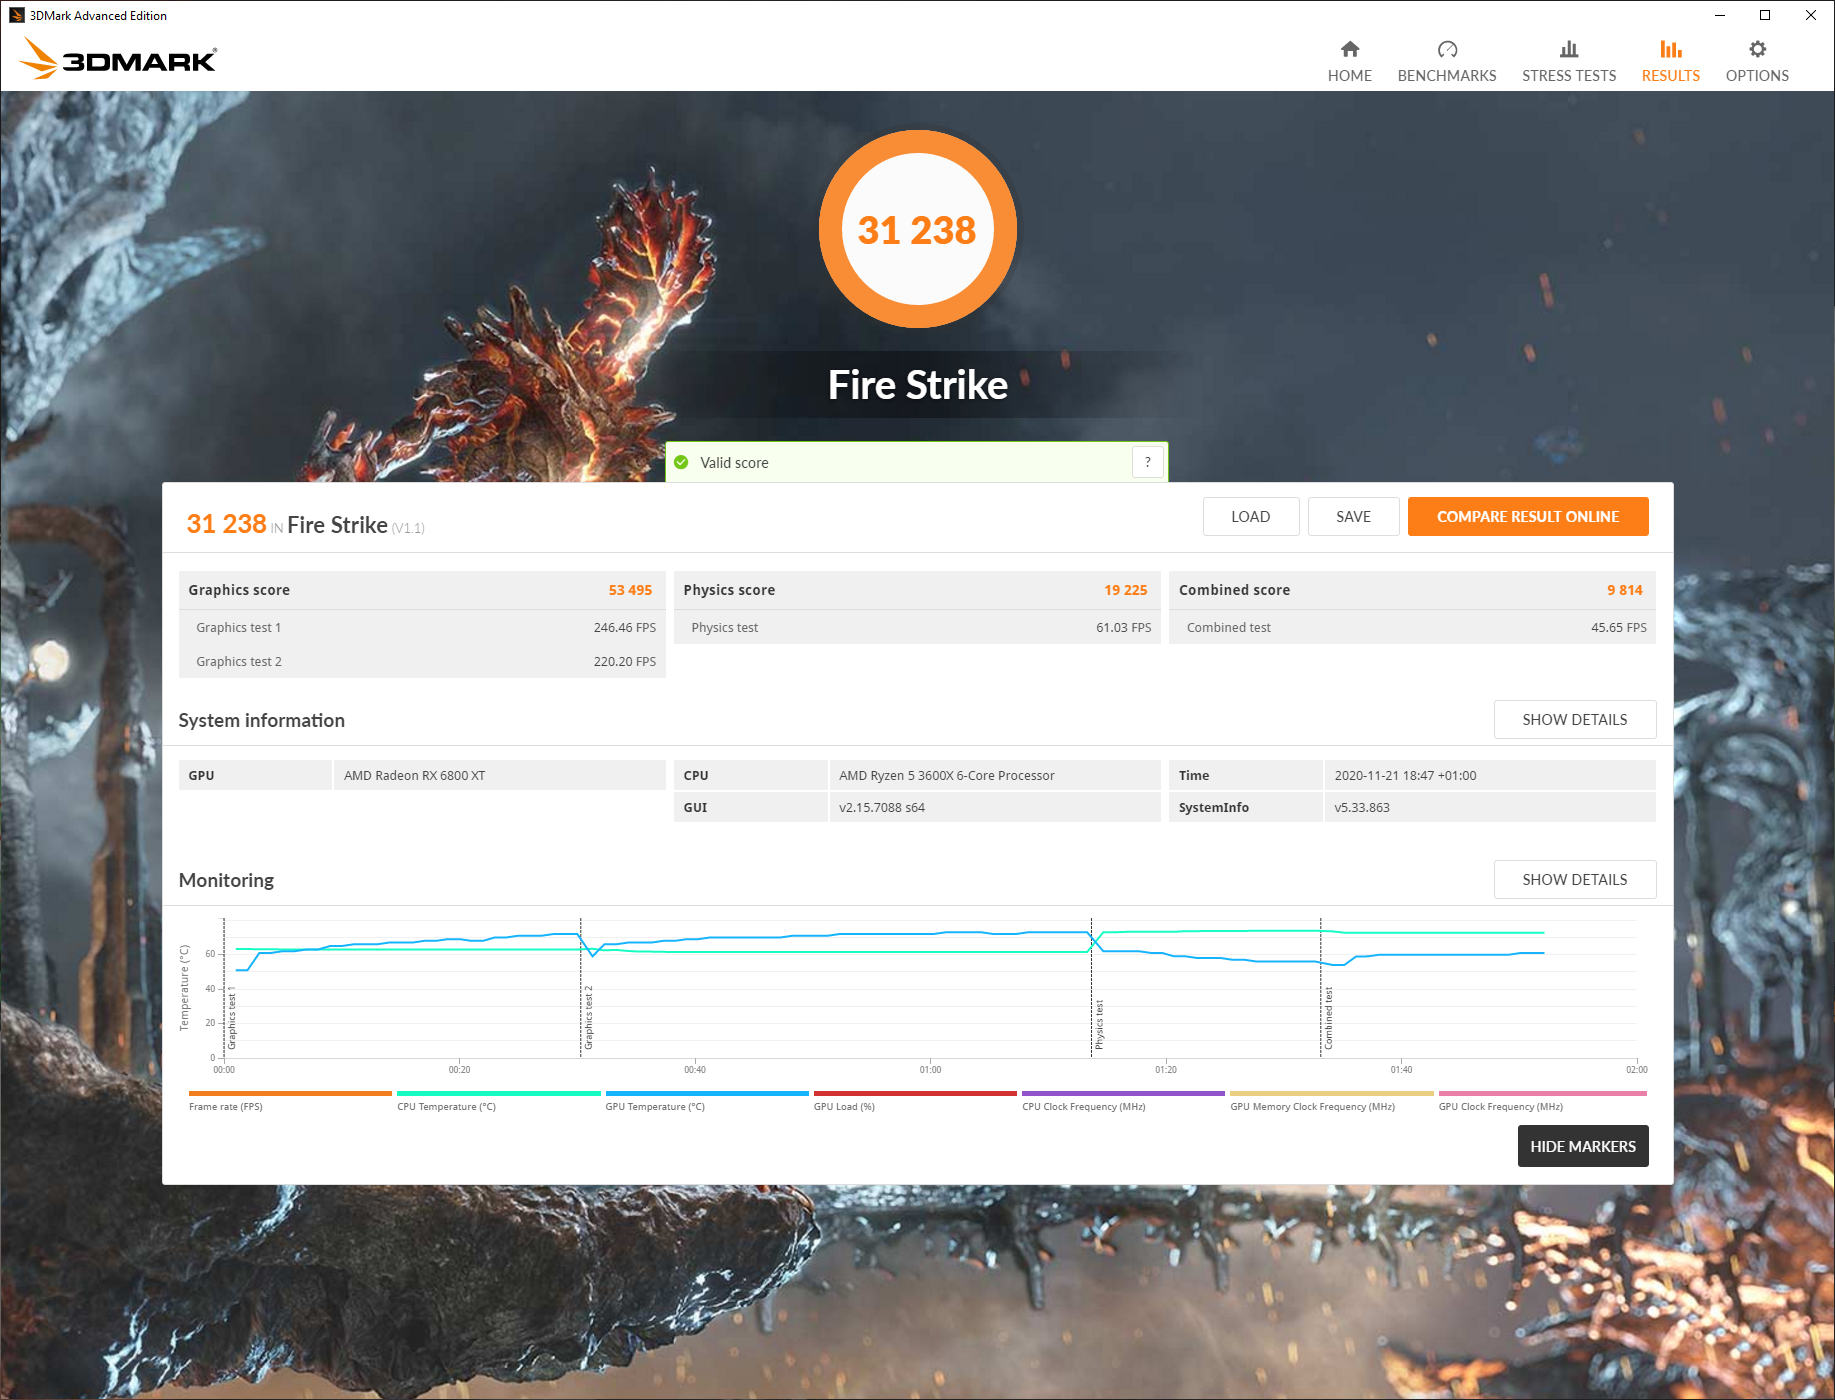Click Graphics test 1 value 246.46 FPS

tap(625, 628)
